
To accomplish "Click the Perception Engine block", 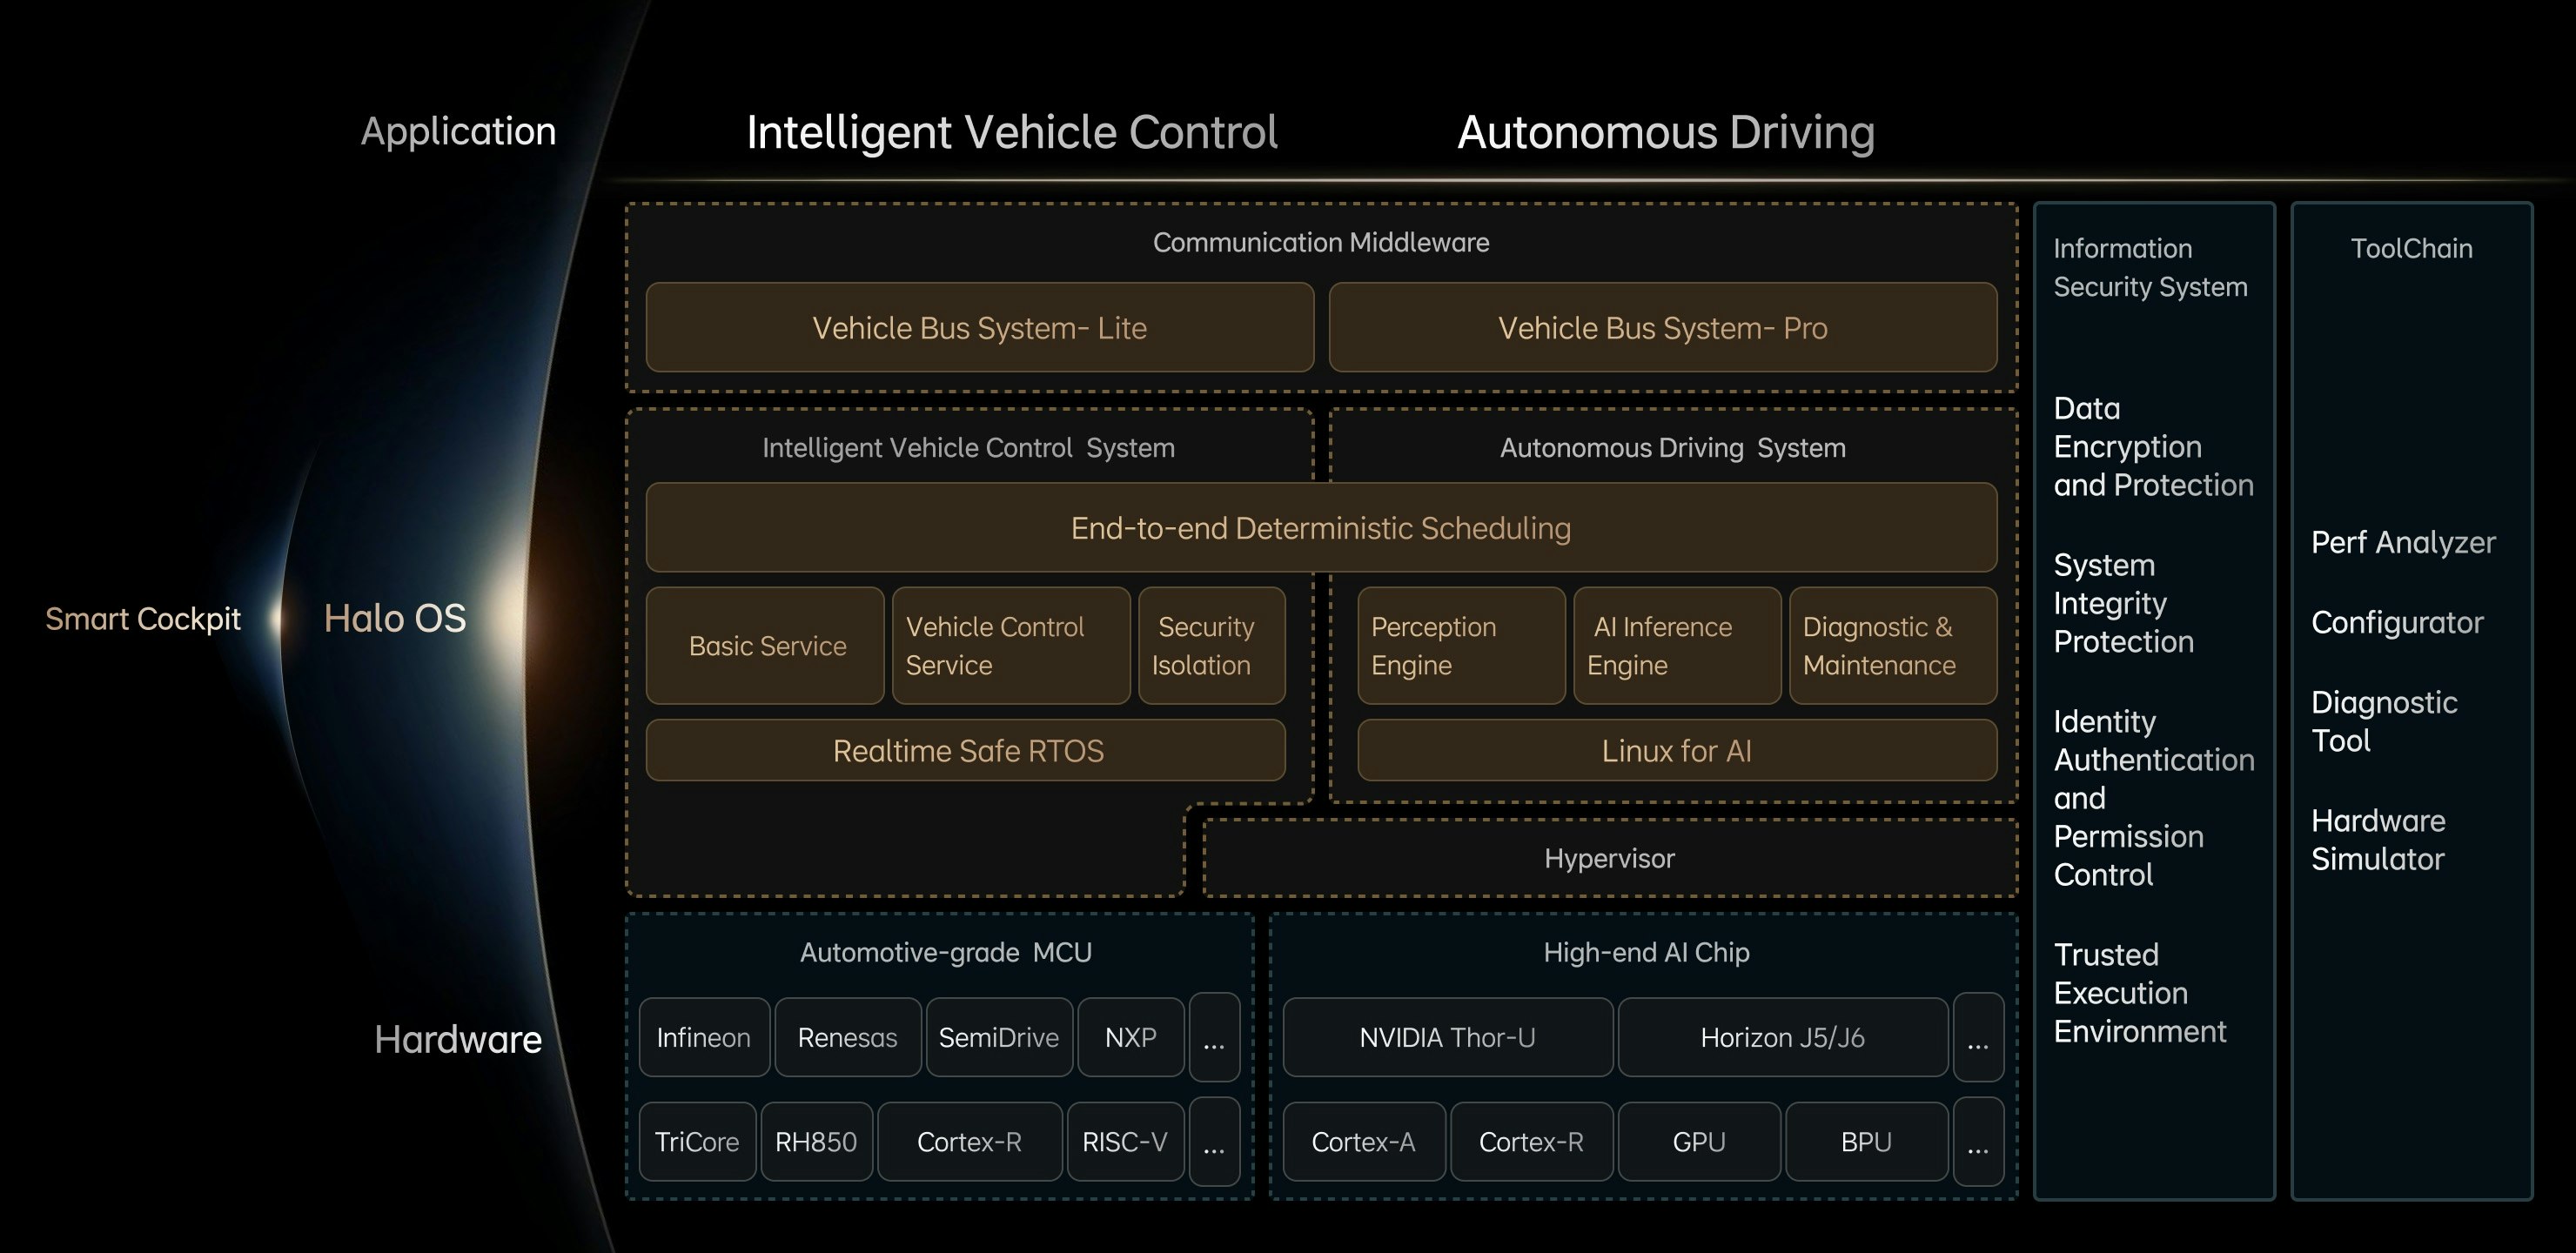I will pyautogui.click(x=1460, y=646).
